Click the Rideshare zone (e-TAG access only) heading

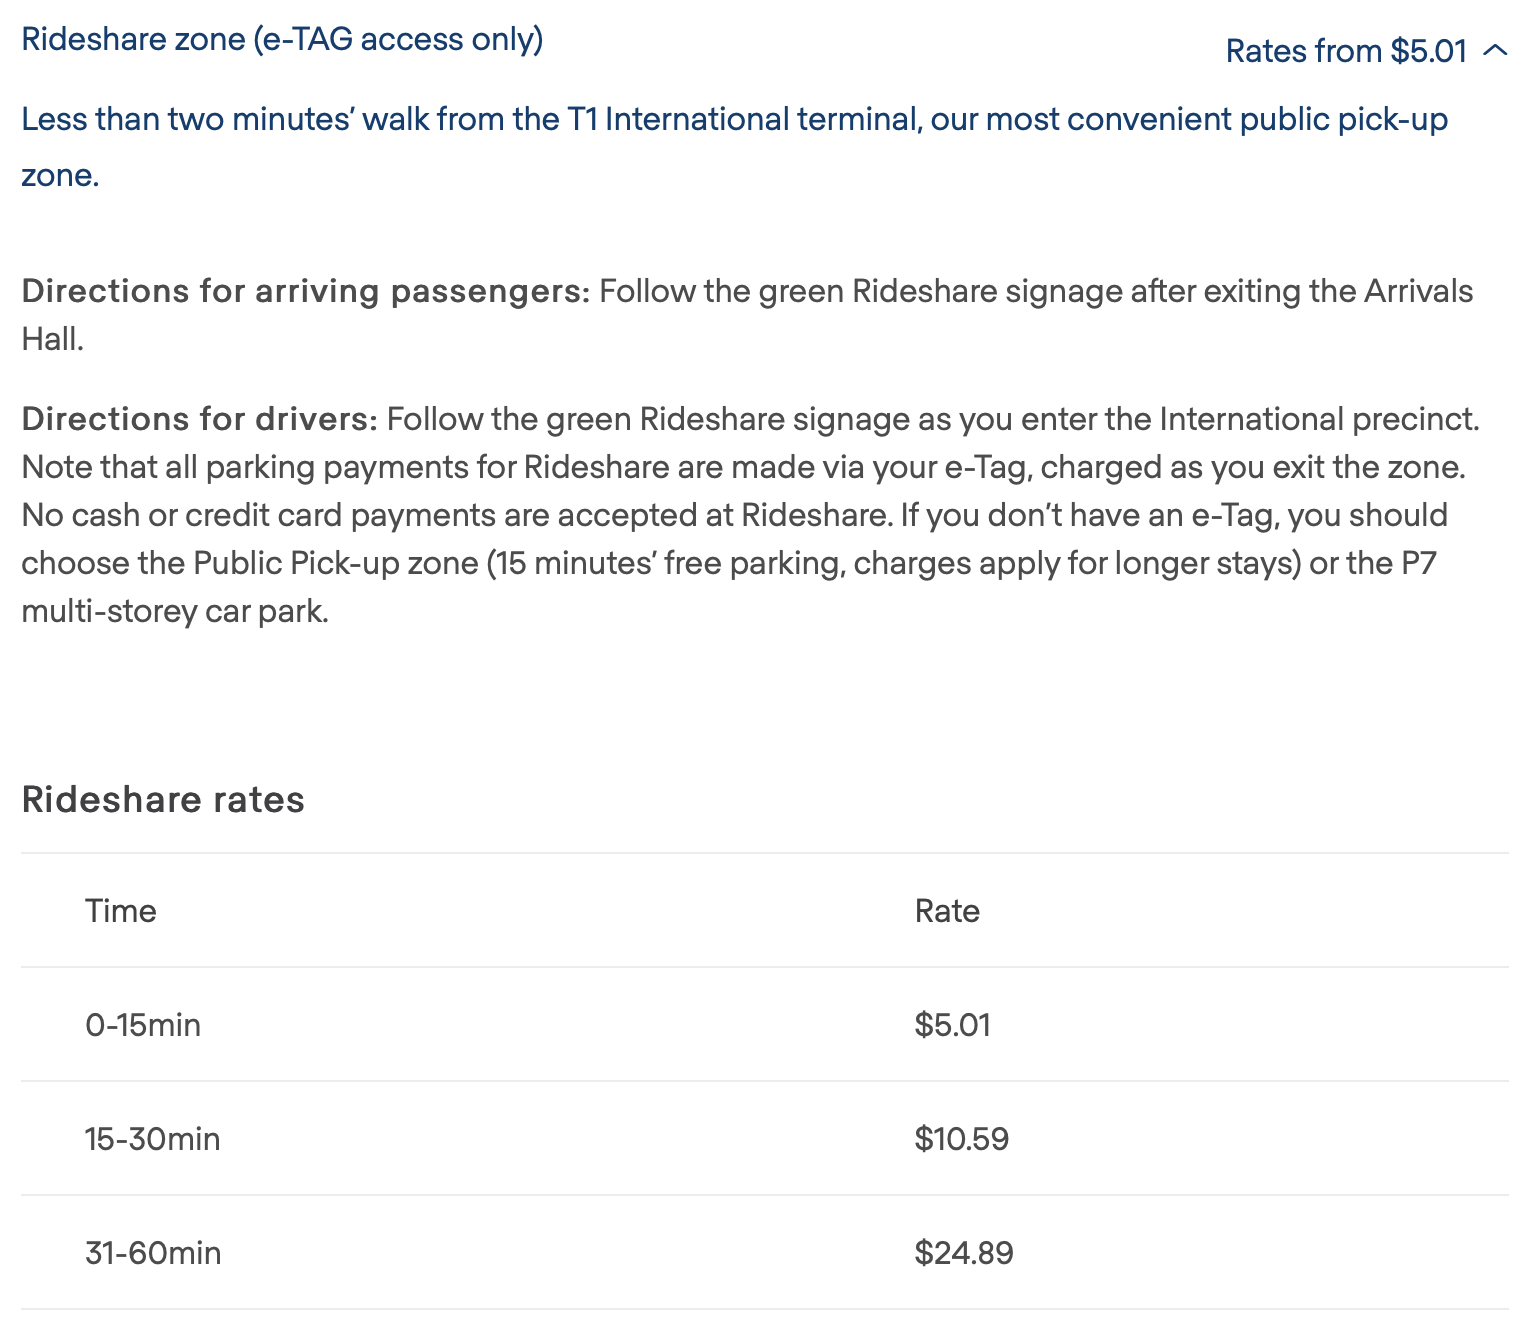coord(282,39)
